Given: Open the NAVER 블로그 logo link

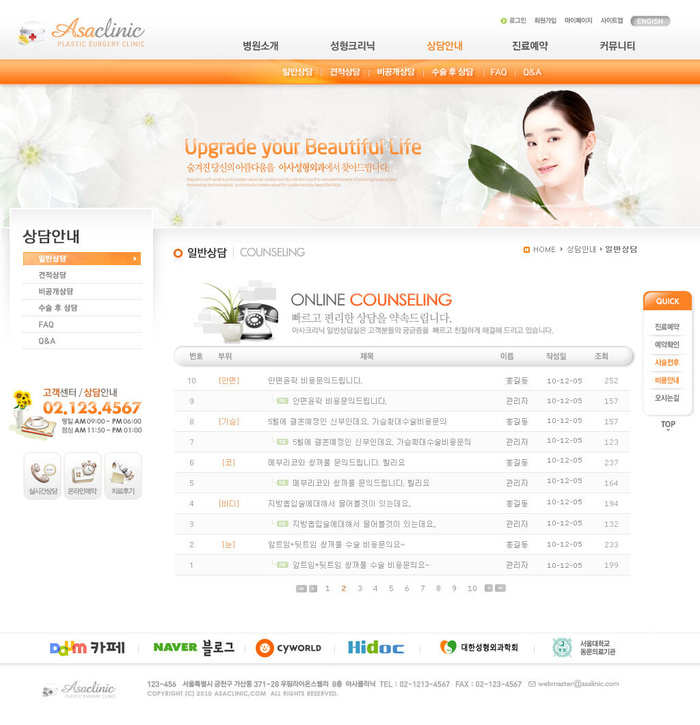Looking at the screenshot, I should pyautogui.click(x=193, y=647).
